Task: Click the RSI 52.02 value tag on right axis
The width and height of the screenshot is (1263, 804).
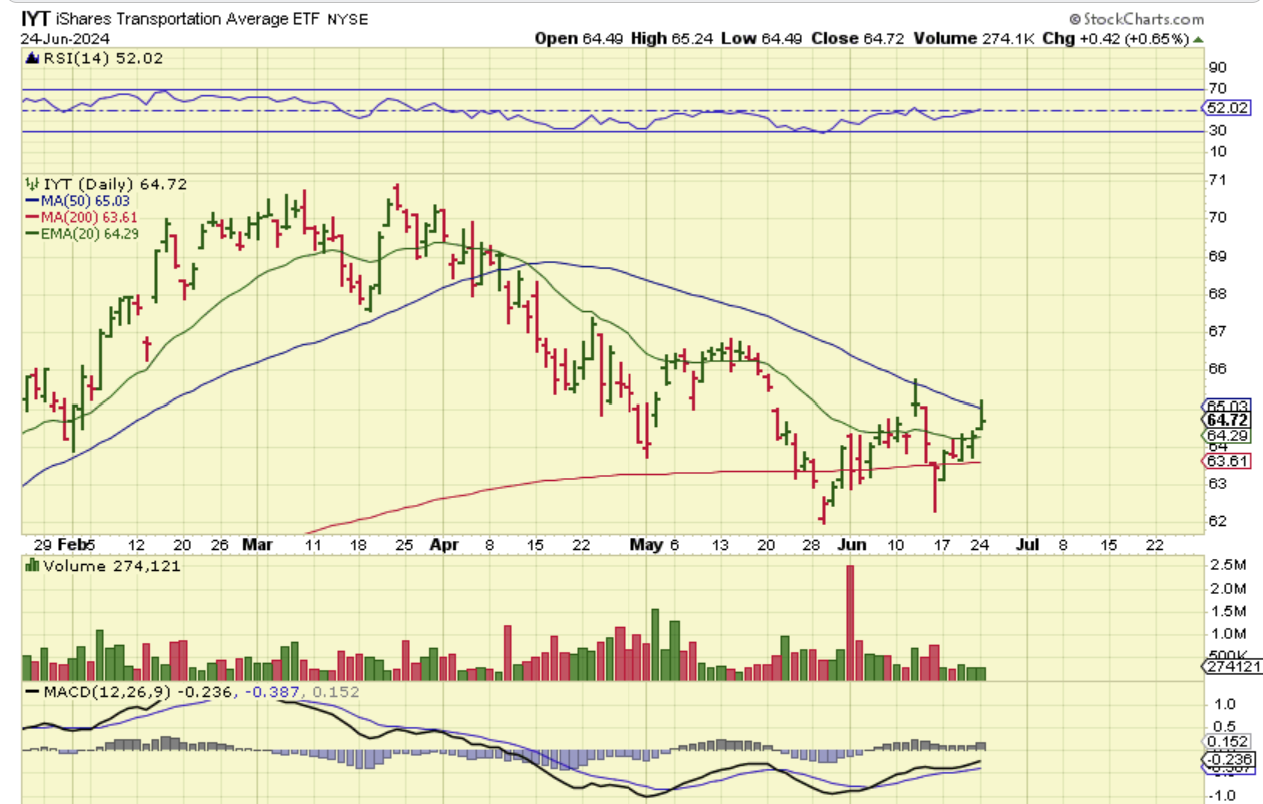Action: [1225, 108]
